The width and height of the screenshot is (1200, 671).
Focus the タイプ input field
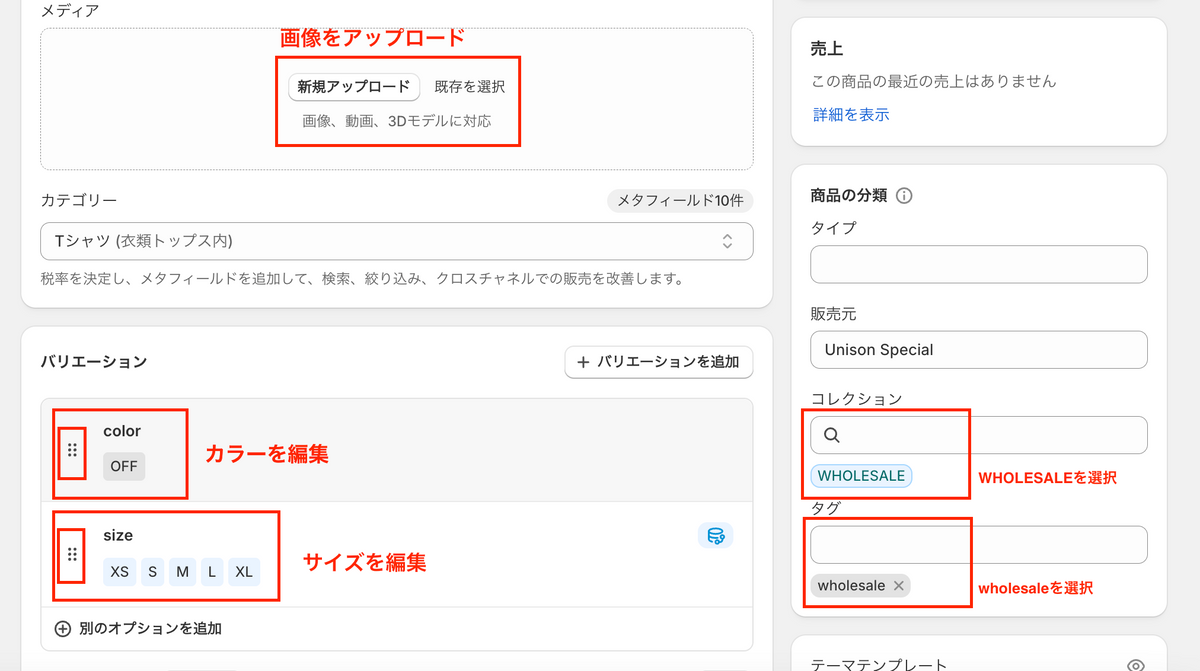[979, 264]
